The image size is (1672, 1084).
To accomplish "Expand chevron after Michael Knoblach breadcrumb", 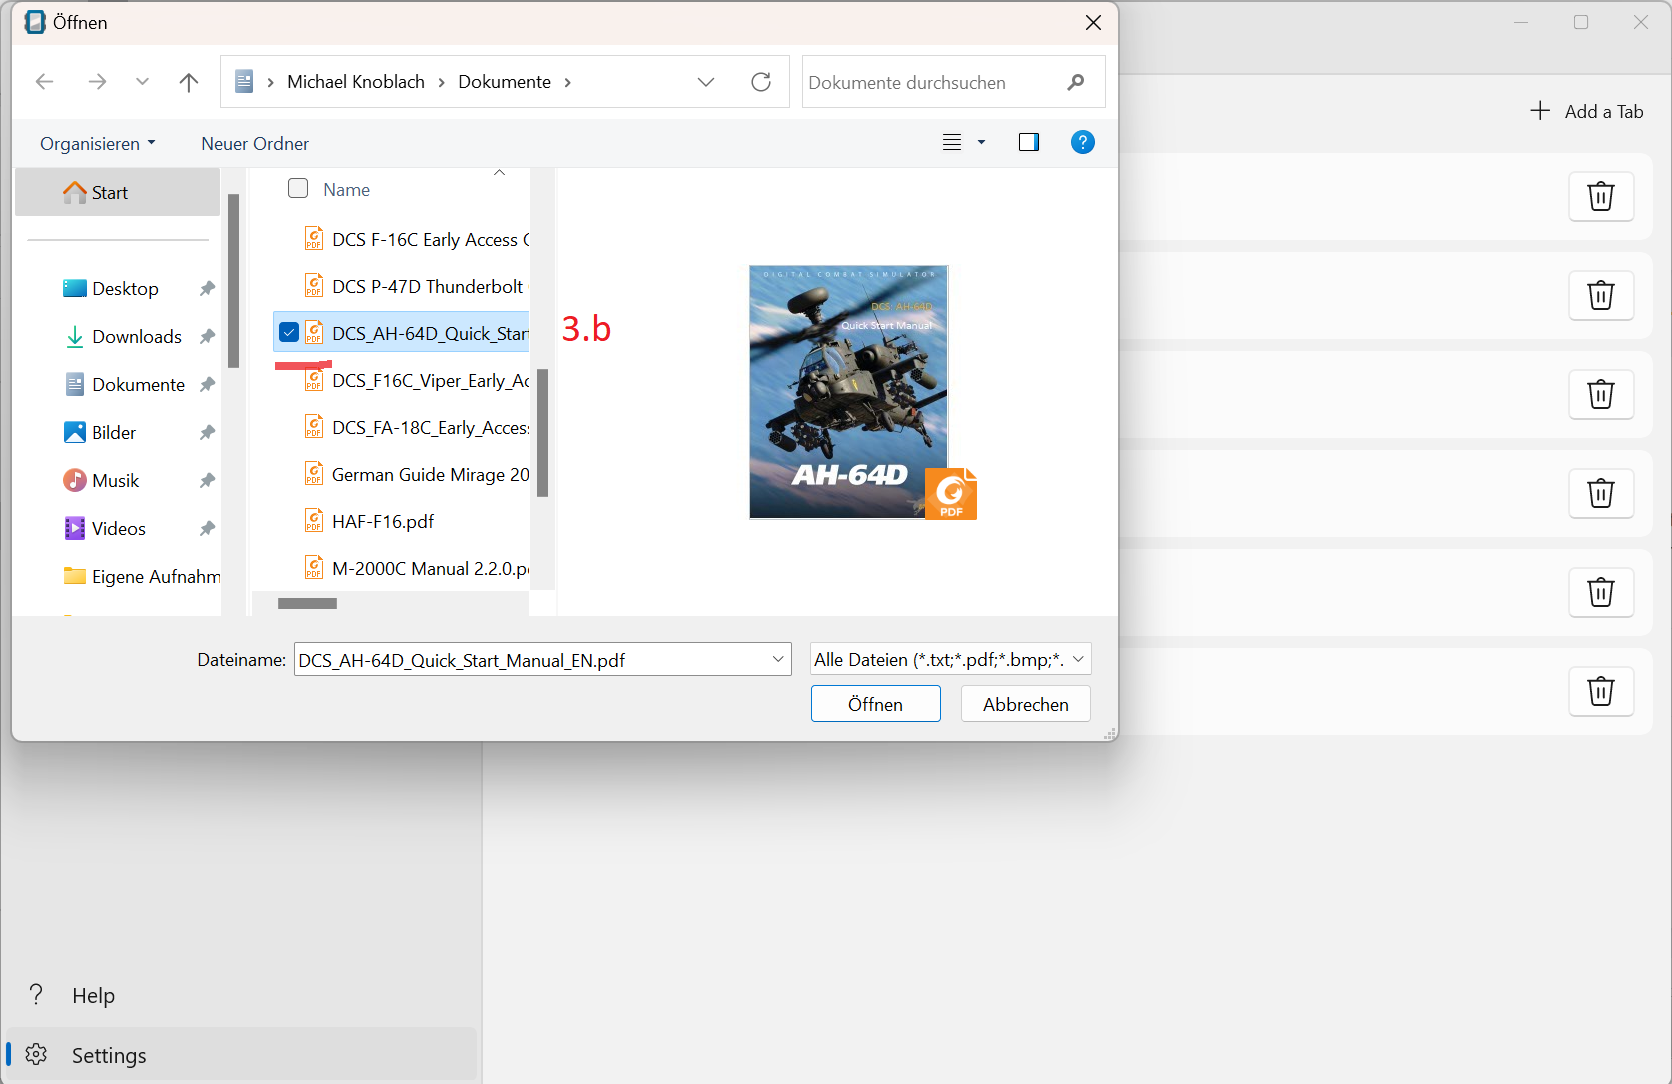I will pos(441,82).
